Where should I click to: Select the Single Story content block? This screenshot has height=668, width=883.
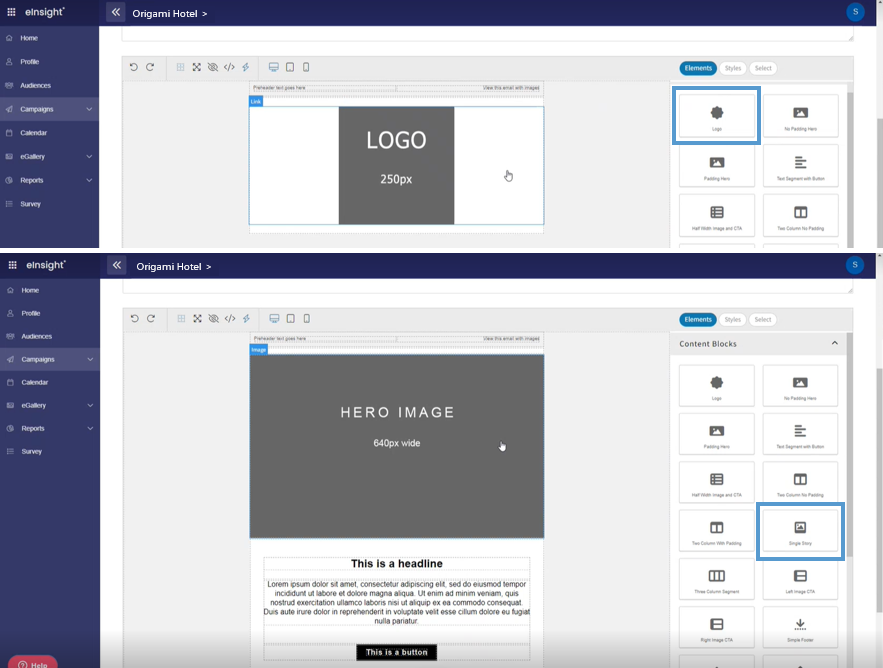point(800,531)
